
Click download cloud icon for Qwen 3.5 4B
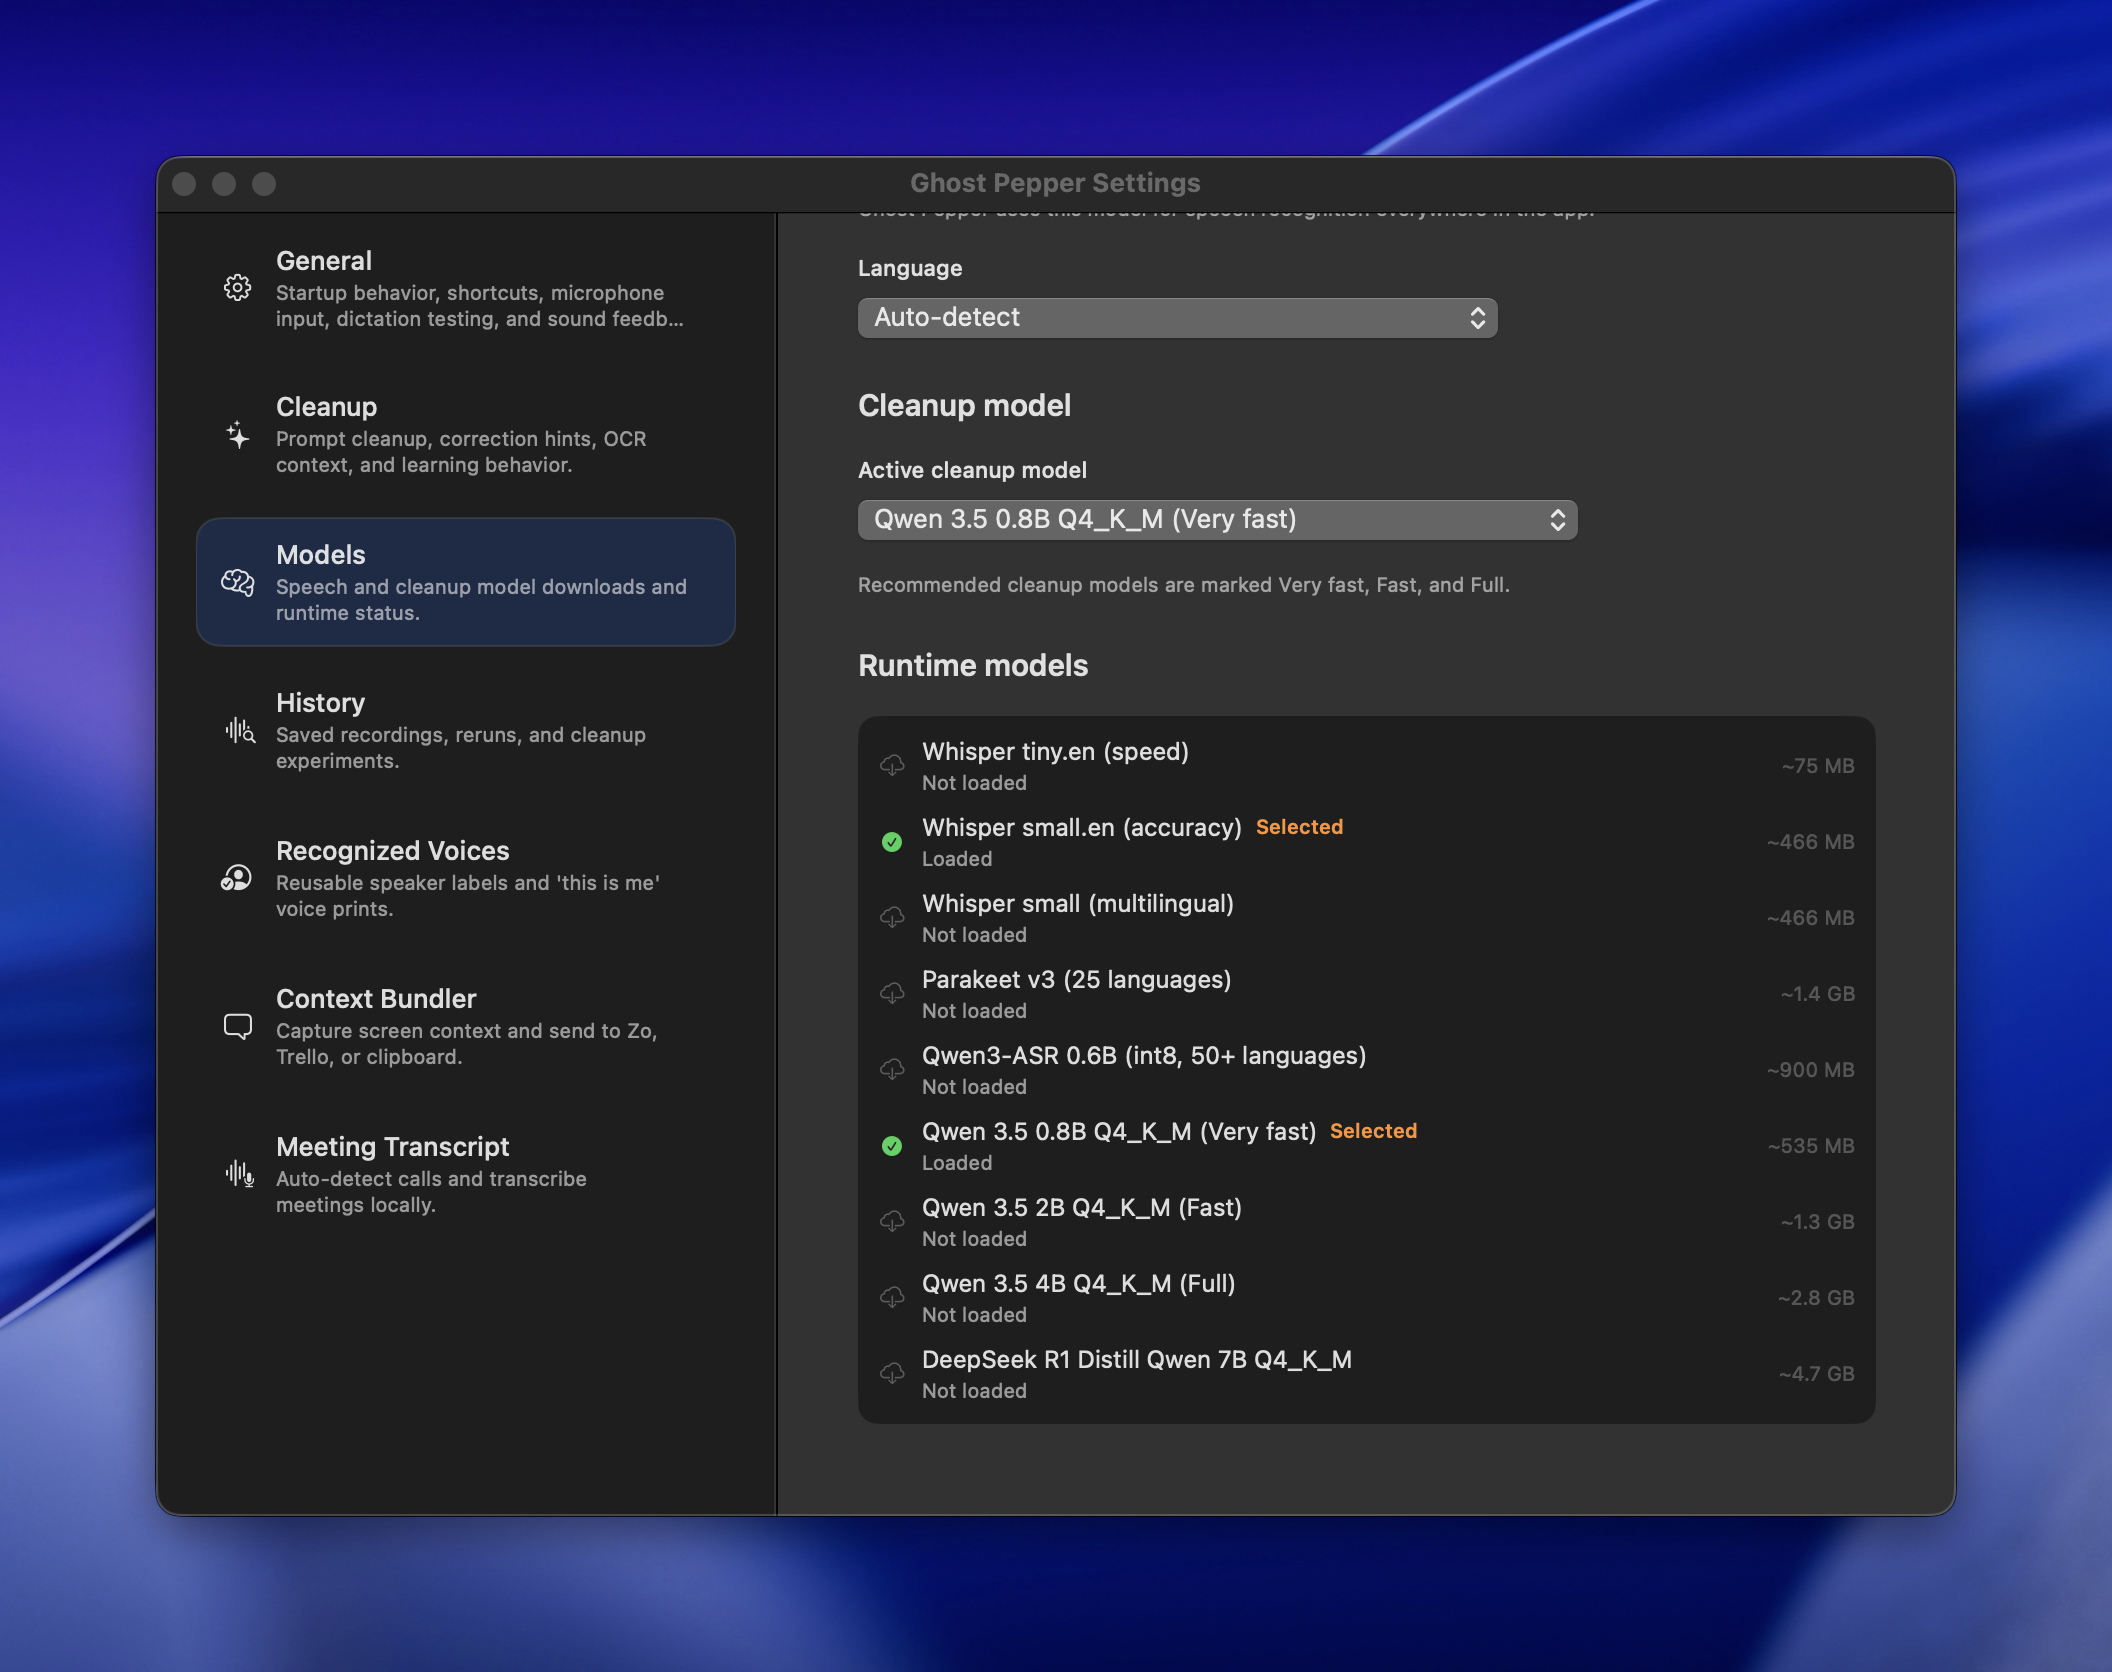point(892,1298)
